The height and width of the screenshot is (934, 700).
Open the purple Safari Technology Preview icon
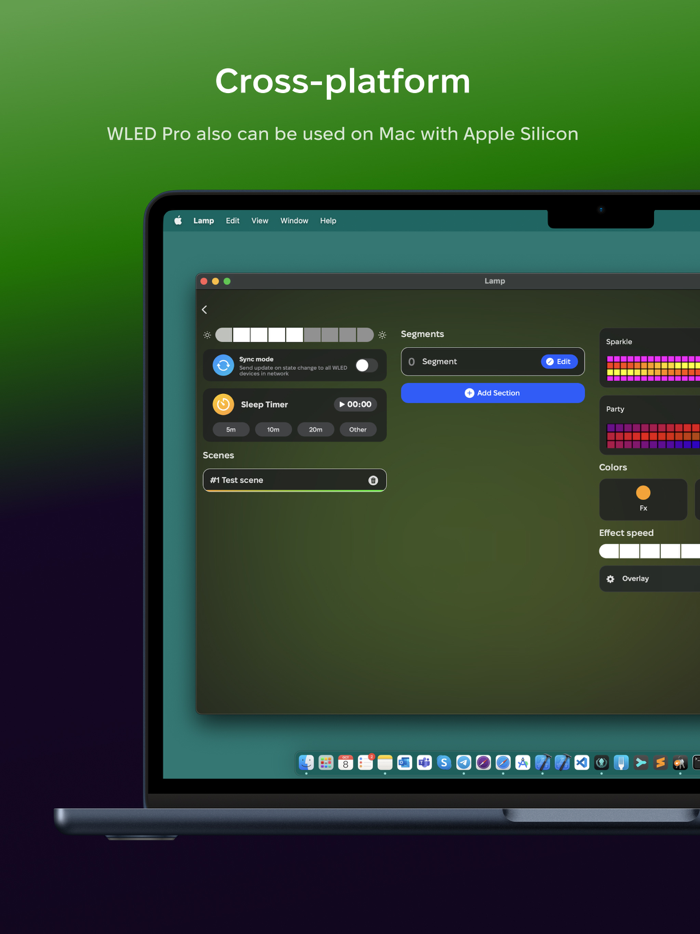click(x=483, y=762)
